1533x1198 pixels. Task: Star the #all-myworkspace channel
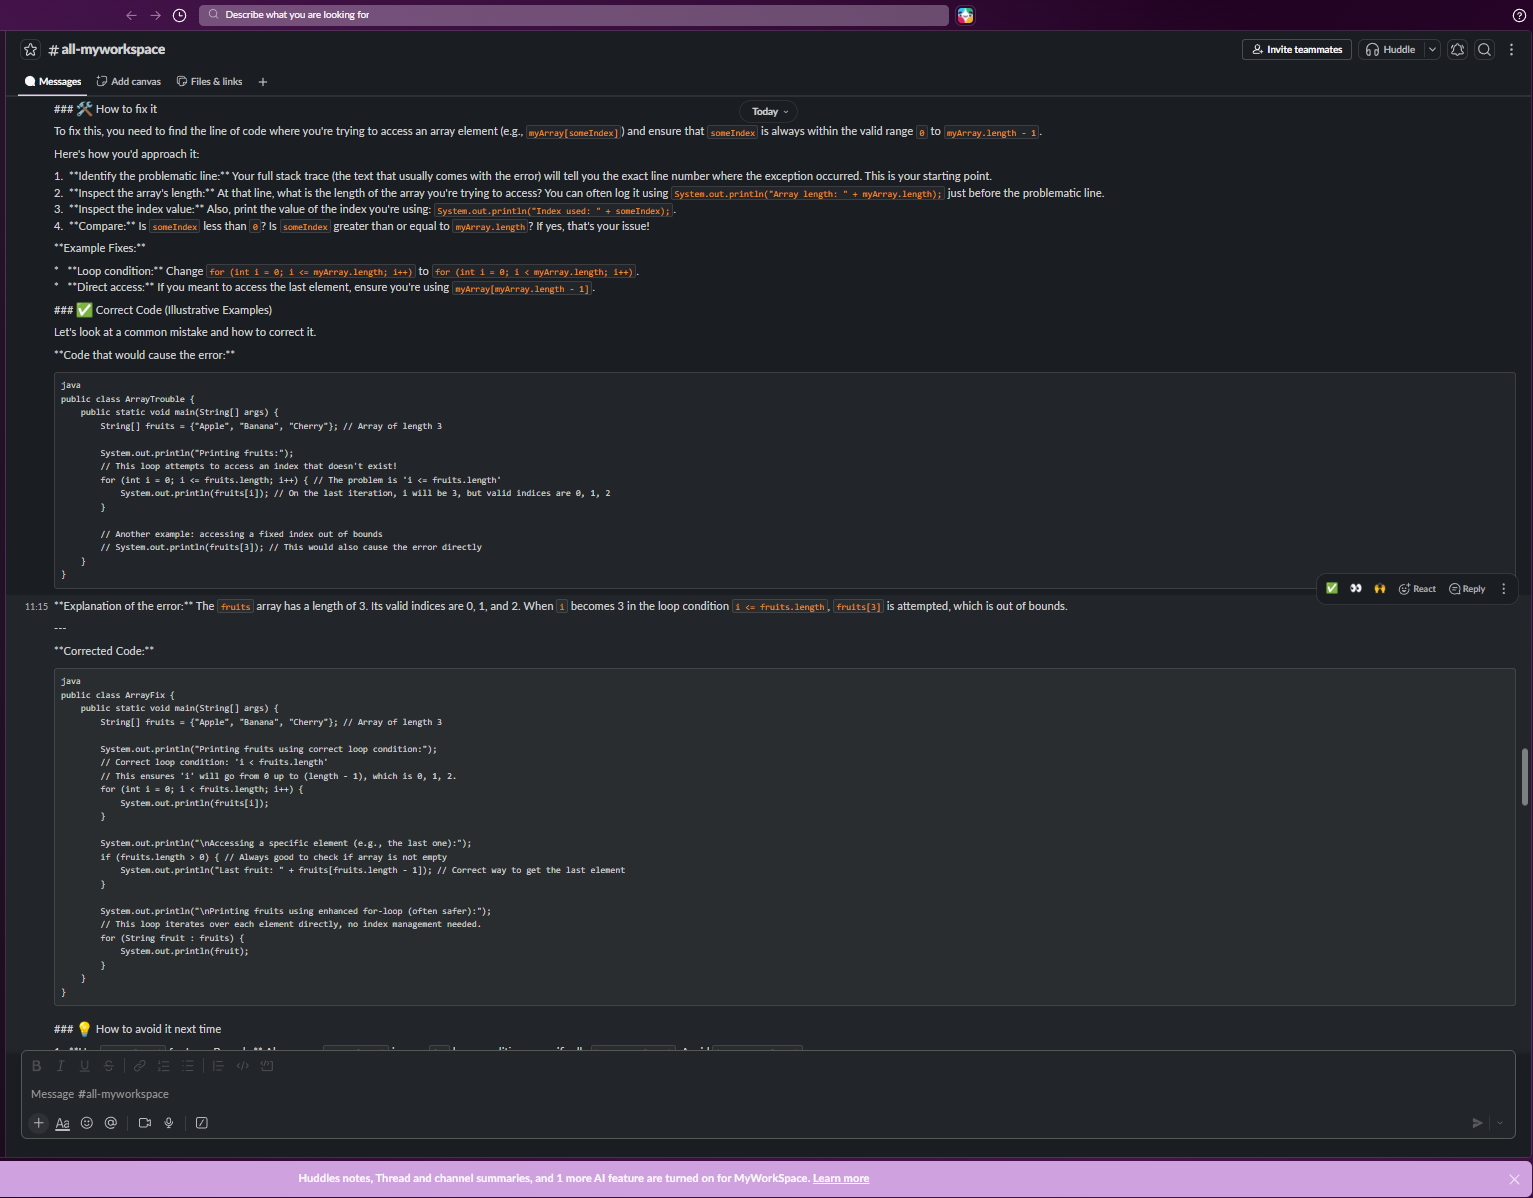click(x=31, y=49)
